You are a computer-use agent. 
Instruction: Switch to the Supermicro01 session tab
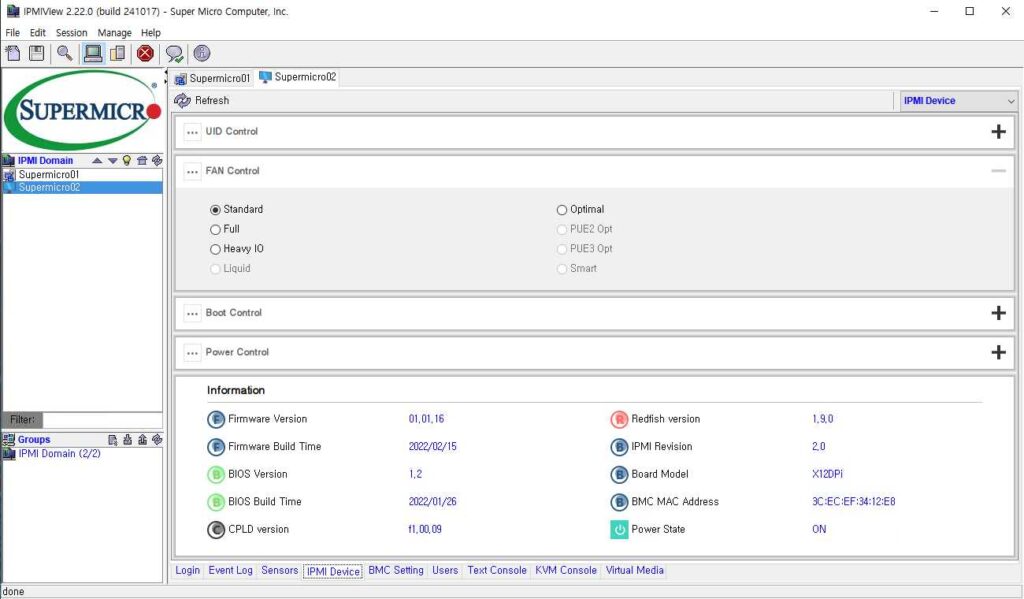[x=212, y=78]
